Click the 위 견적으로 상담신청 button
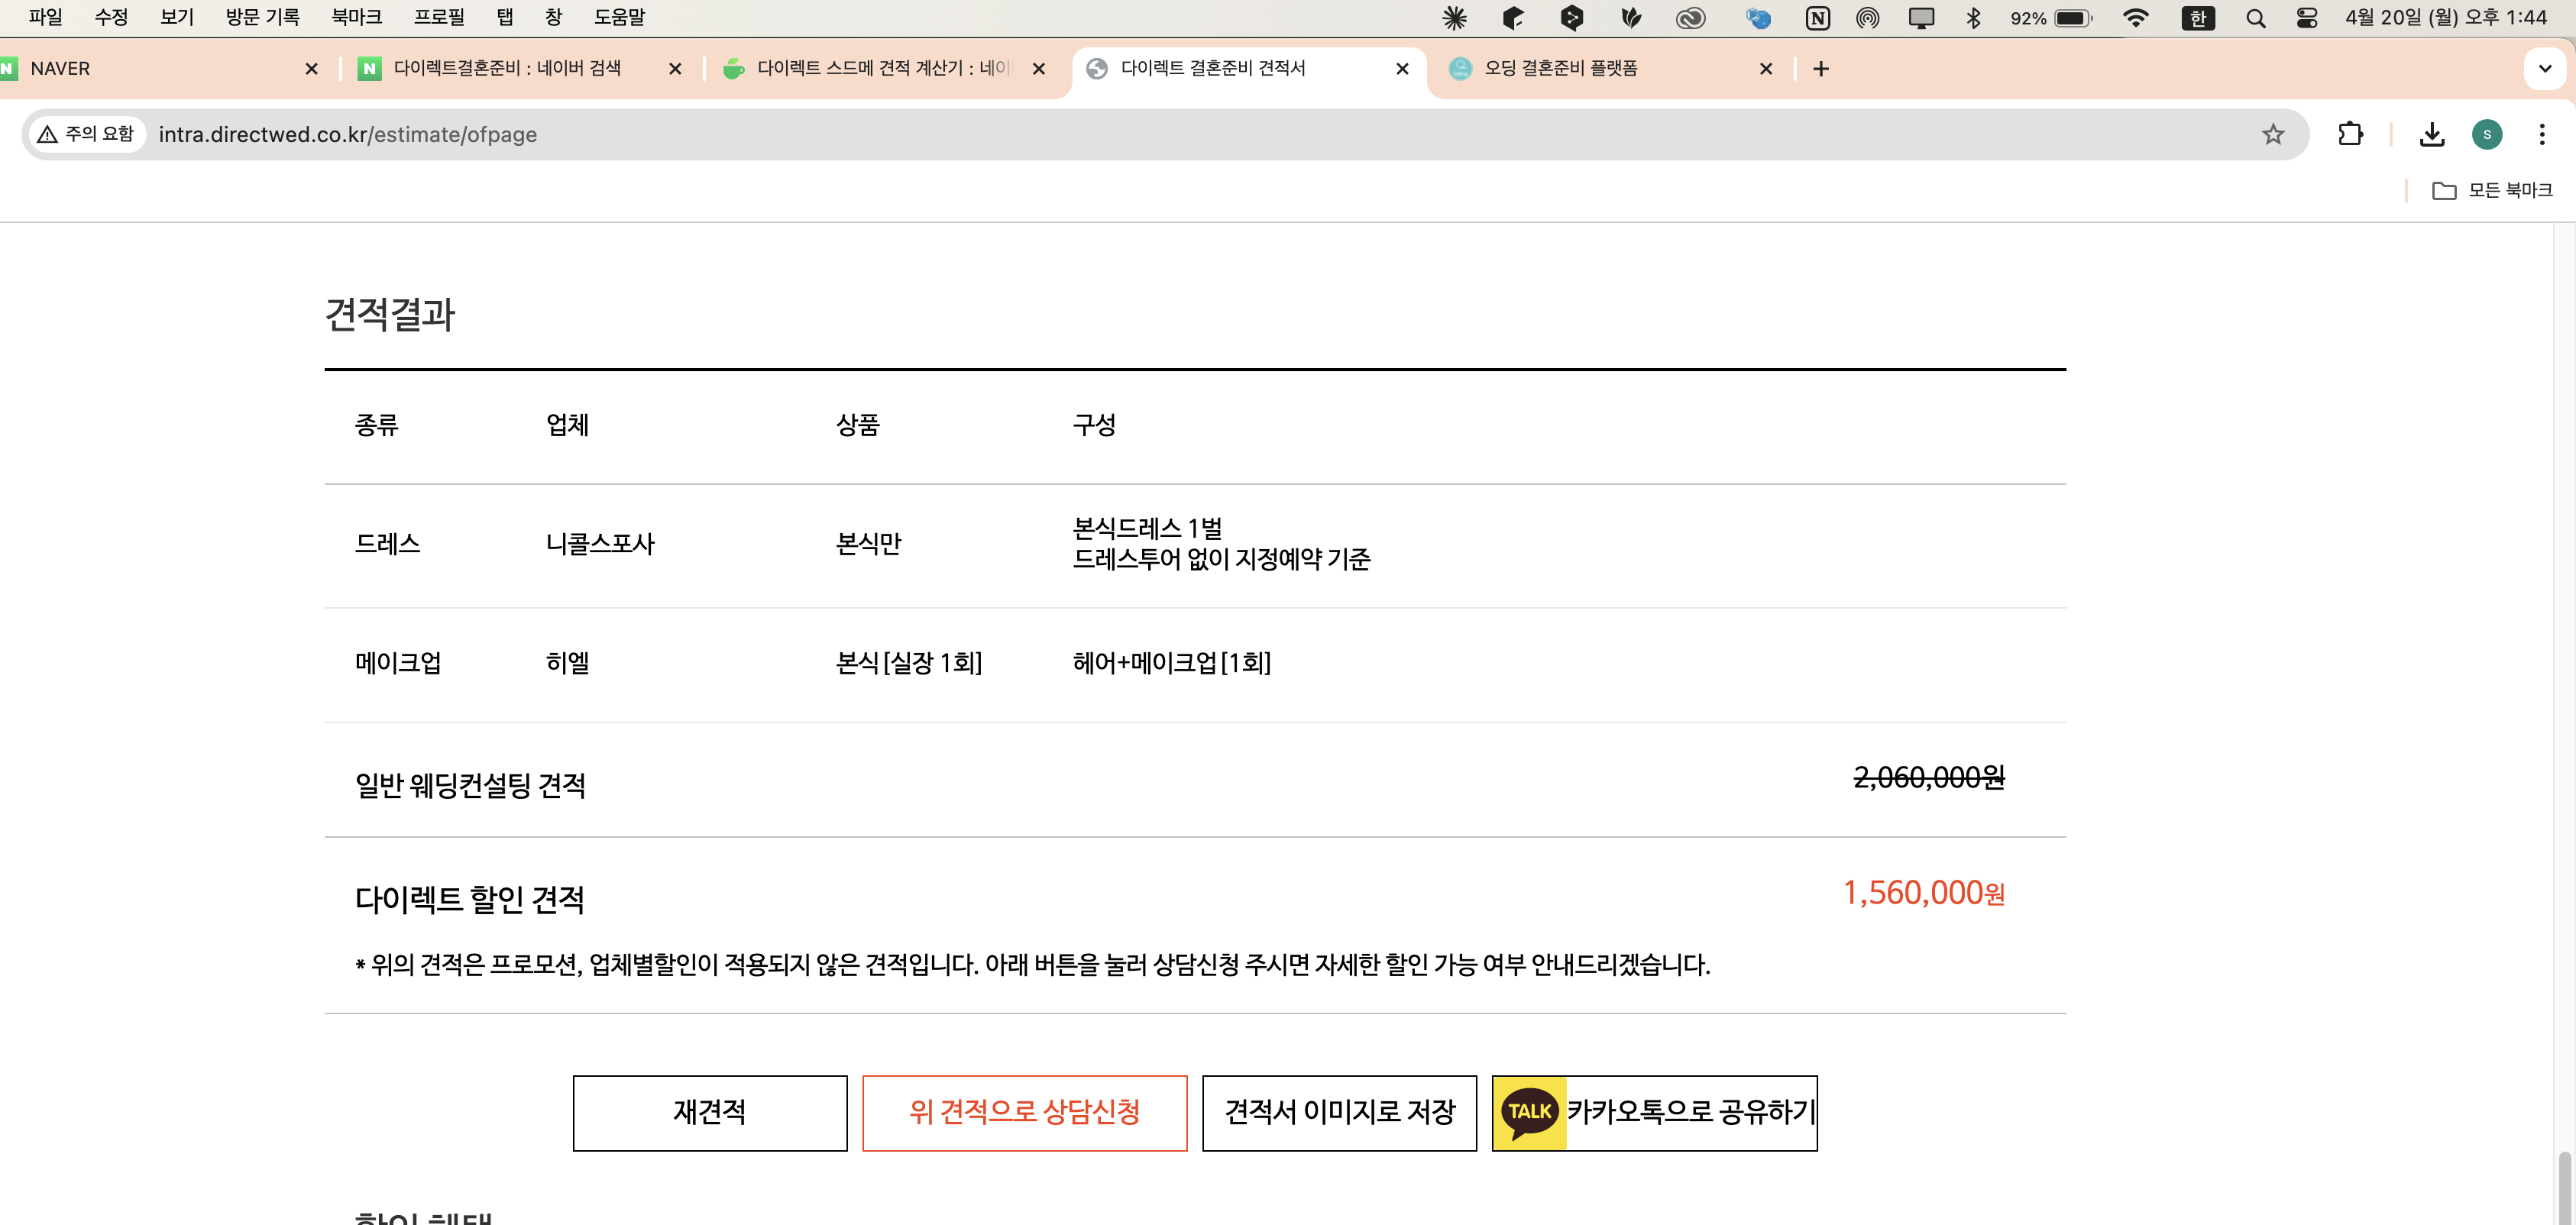Image resolution: width=2576 pixels, height=1225 pixels. (1024, 1112)
